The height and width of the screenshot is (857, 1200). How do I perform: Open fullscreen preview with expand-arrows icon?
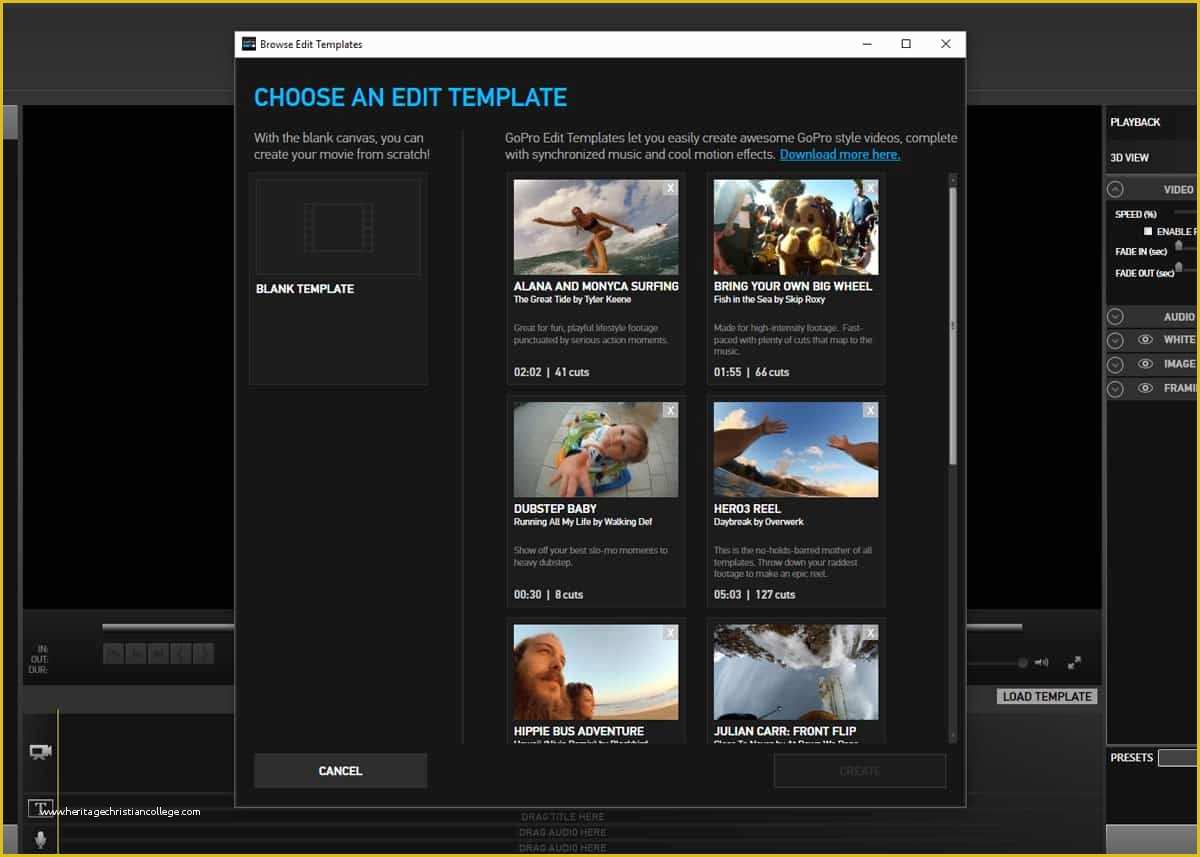[x=1074, y=662]
